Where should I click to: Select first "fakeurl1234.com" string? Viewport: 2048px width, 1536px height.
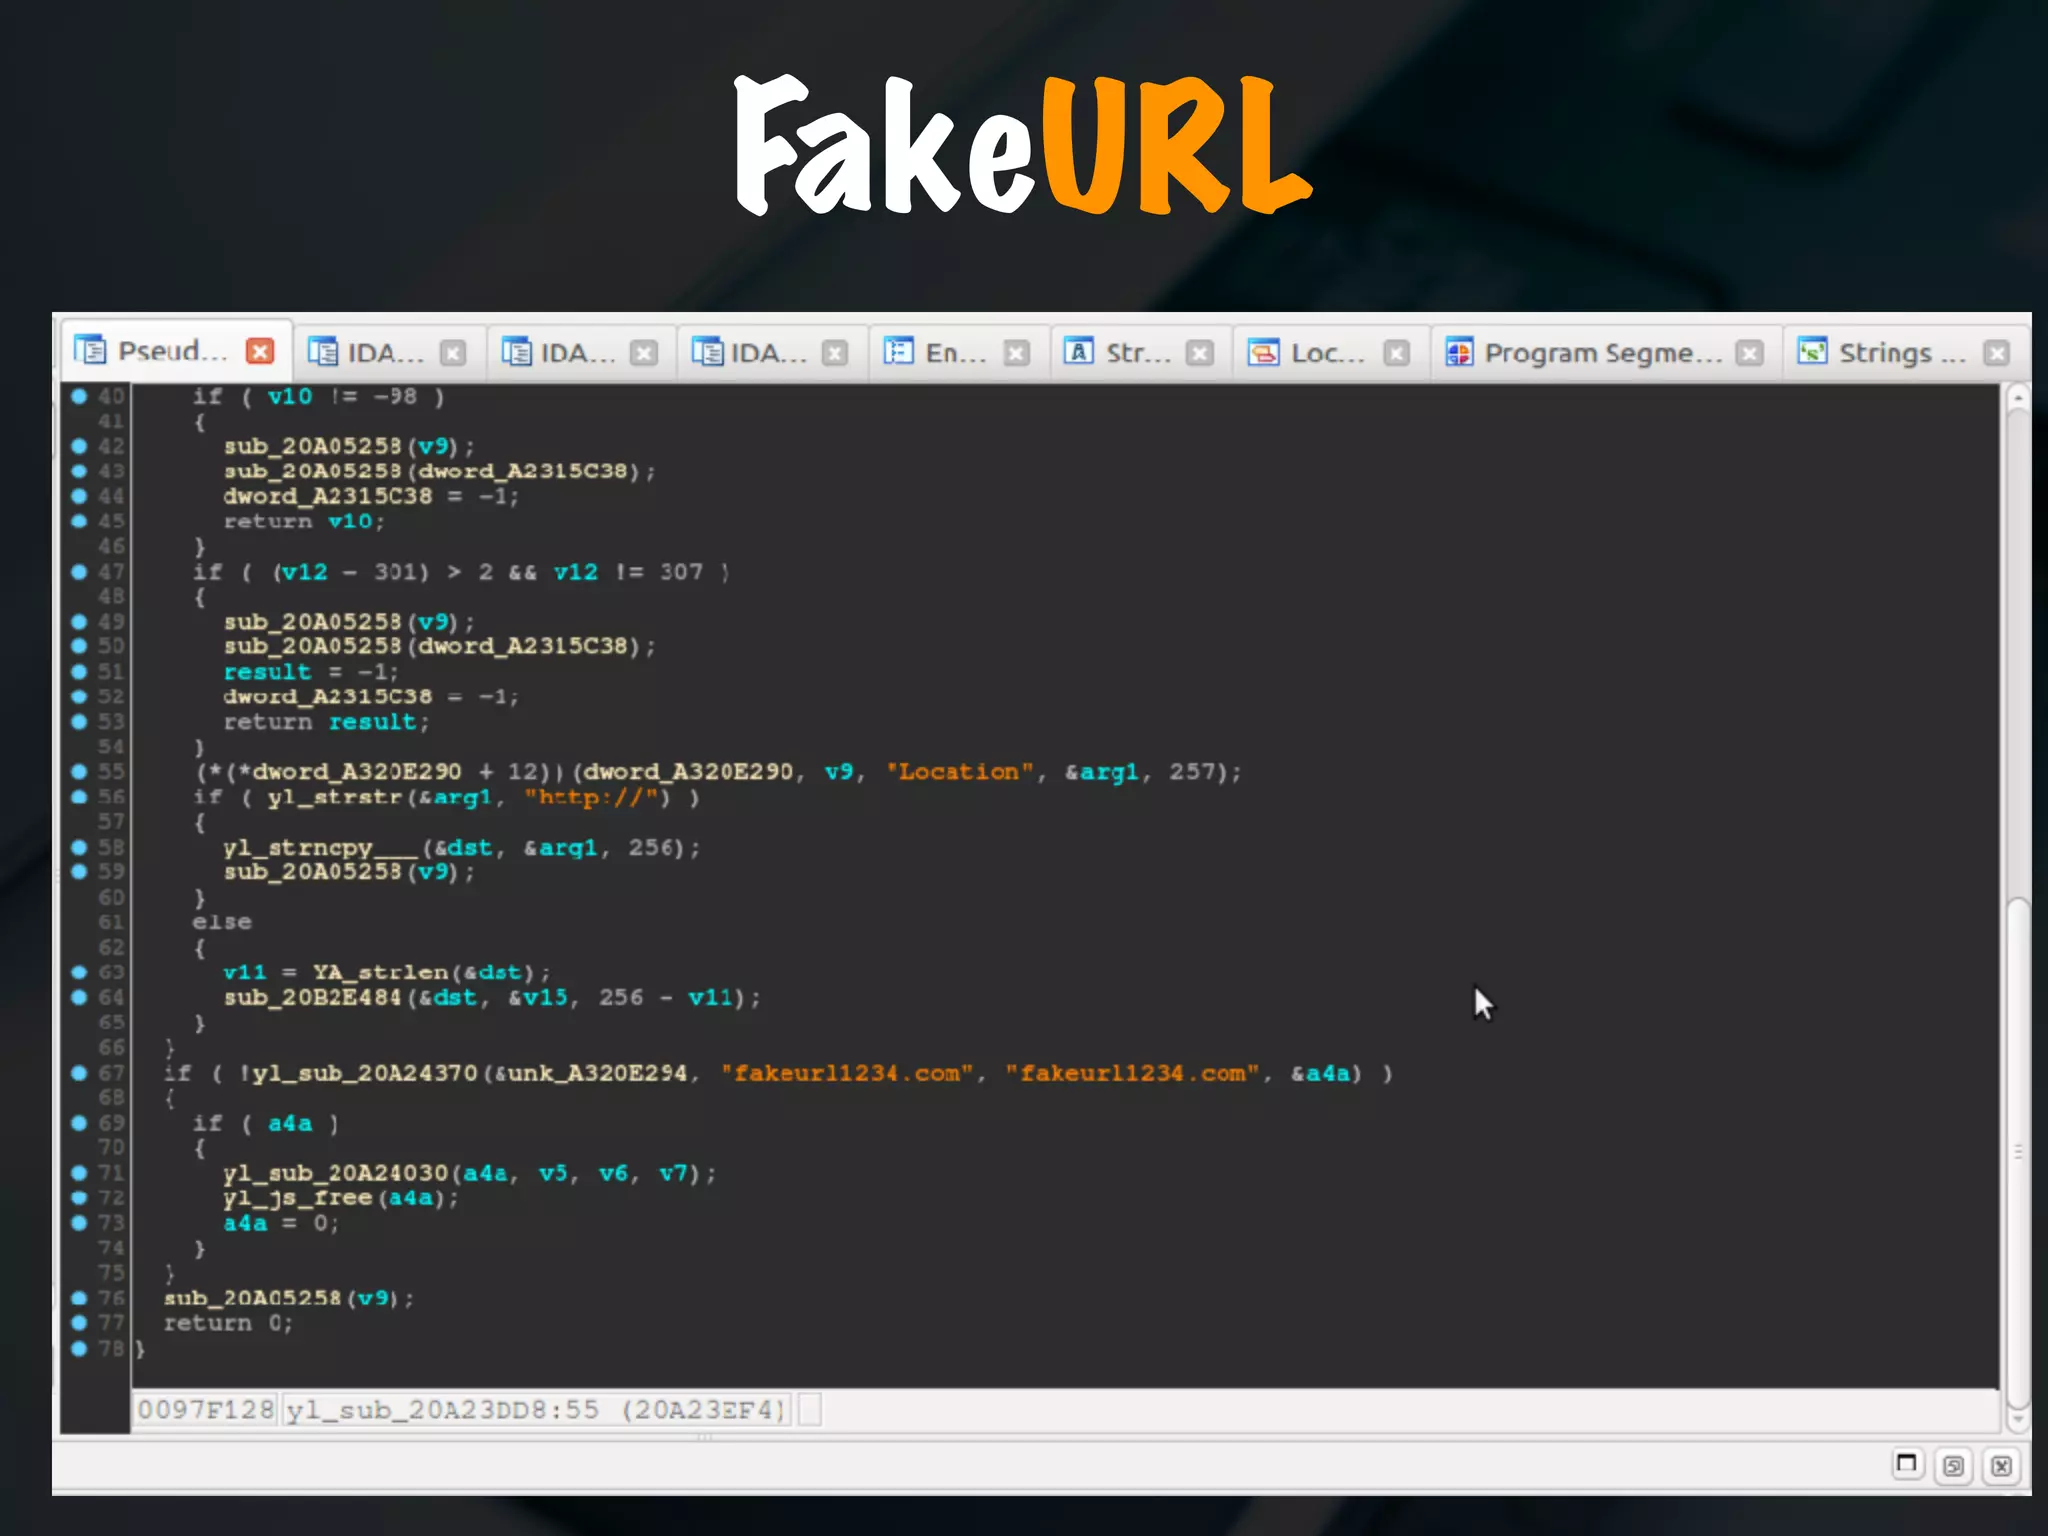coord(847,1073)
